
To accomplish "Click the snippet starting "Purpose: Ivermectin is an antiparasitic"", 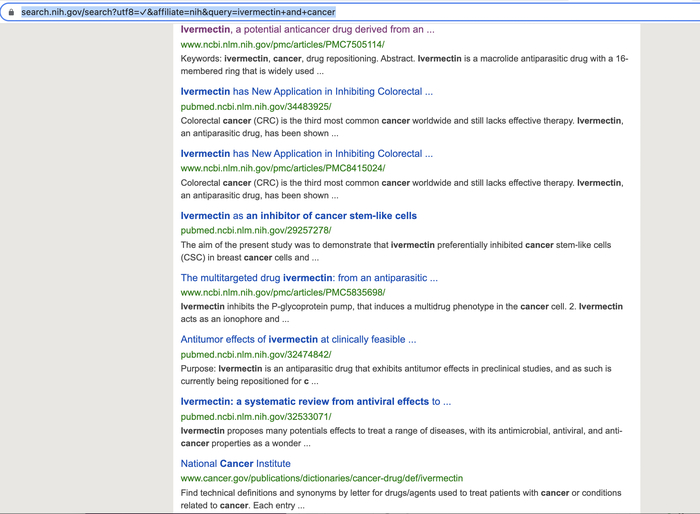I will 400,374.
